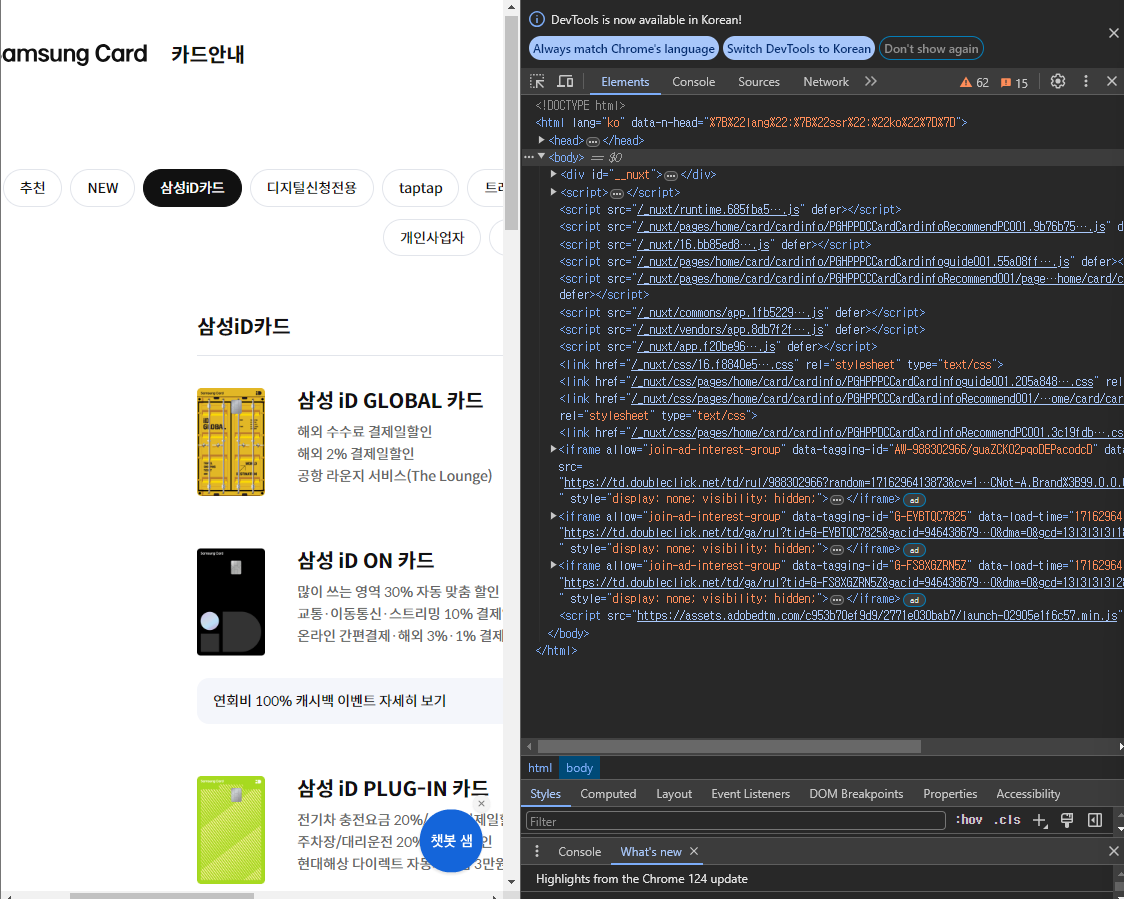The image size is (1124, 899).
Task: Expand the G-EYBTQC7825 iframe node
Action: point(553,516)
